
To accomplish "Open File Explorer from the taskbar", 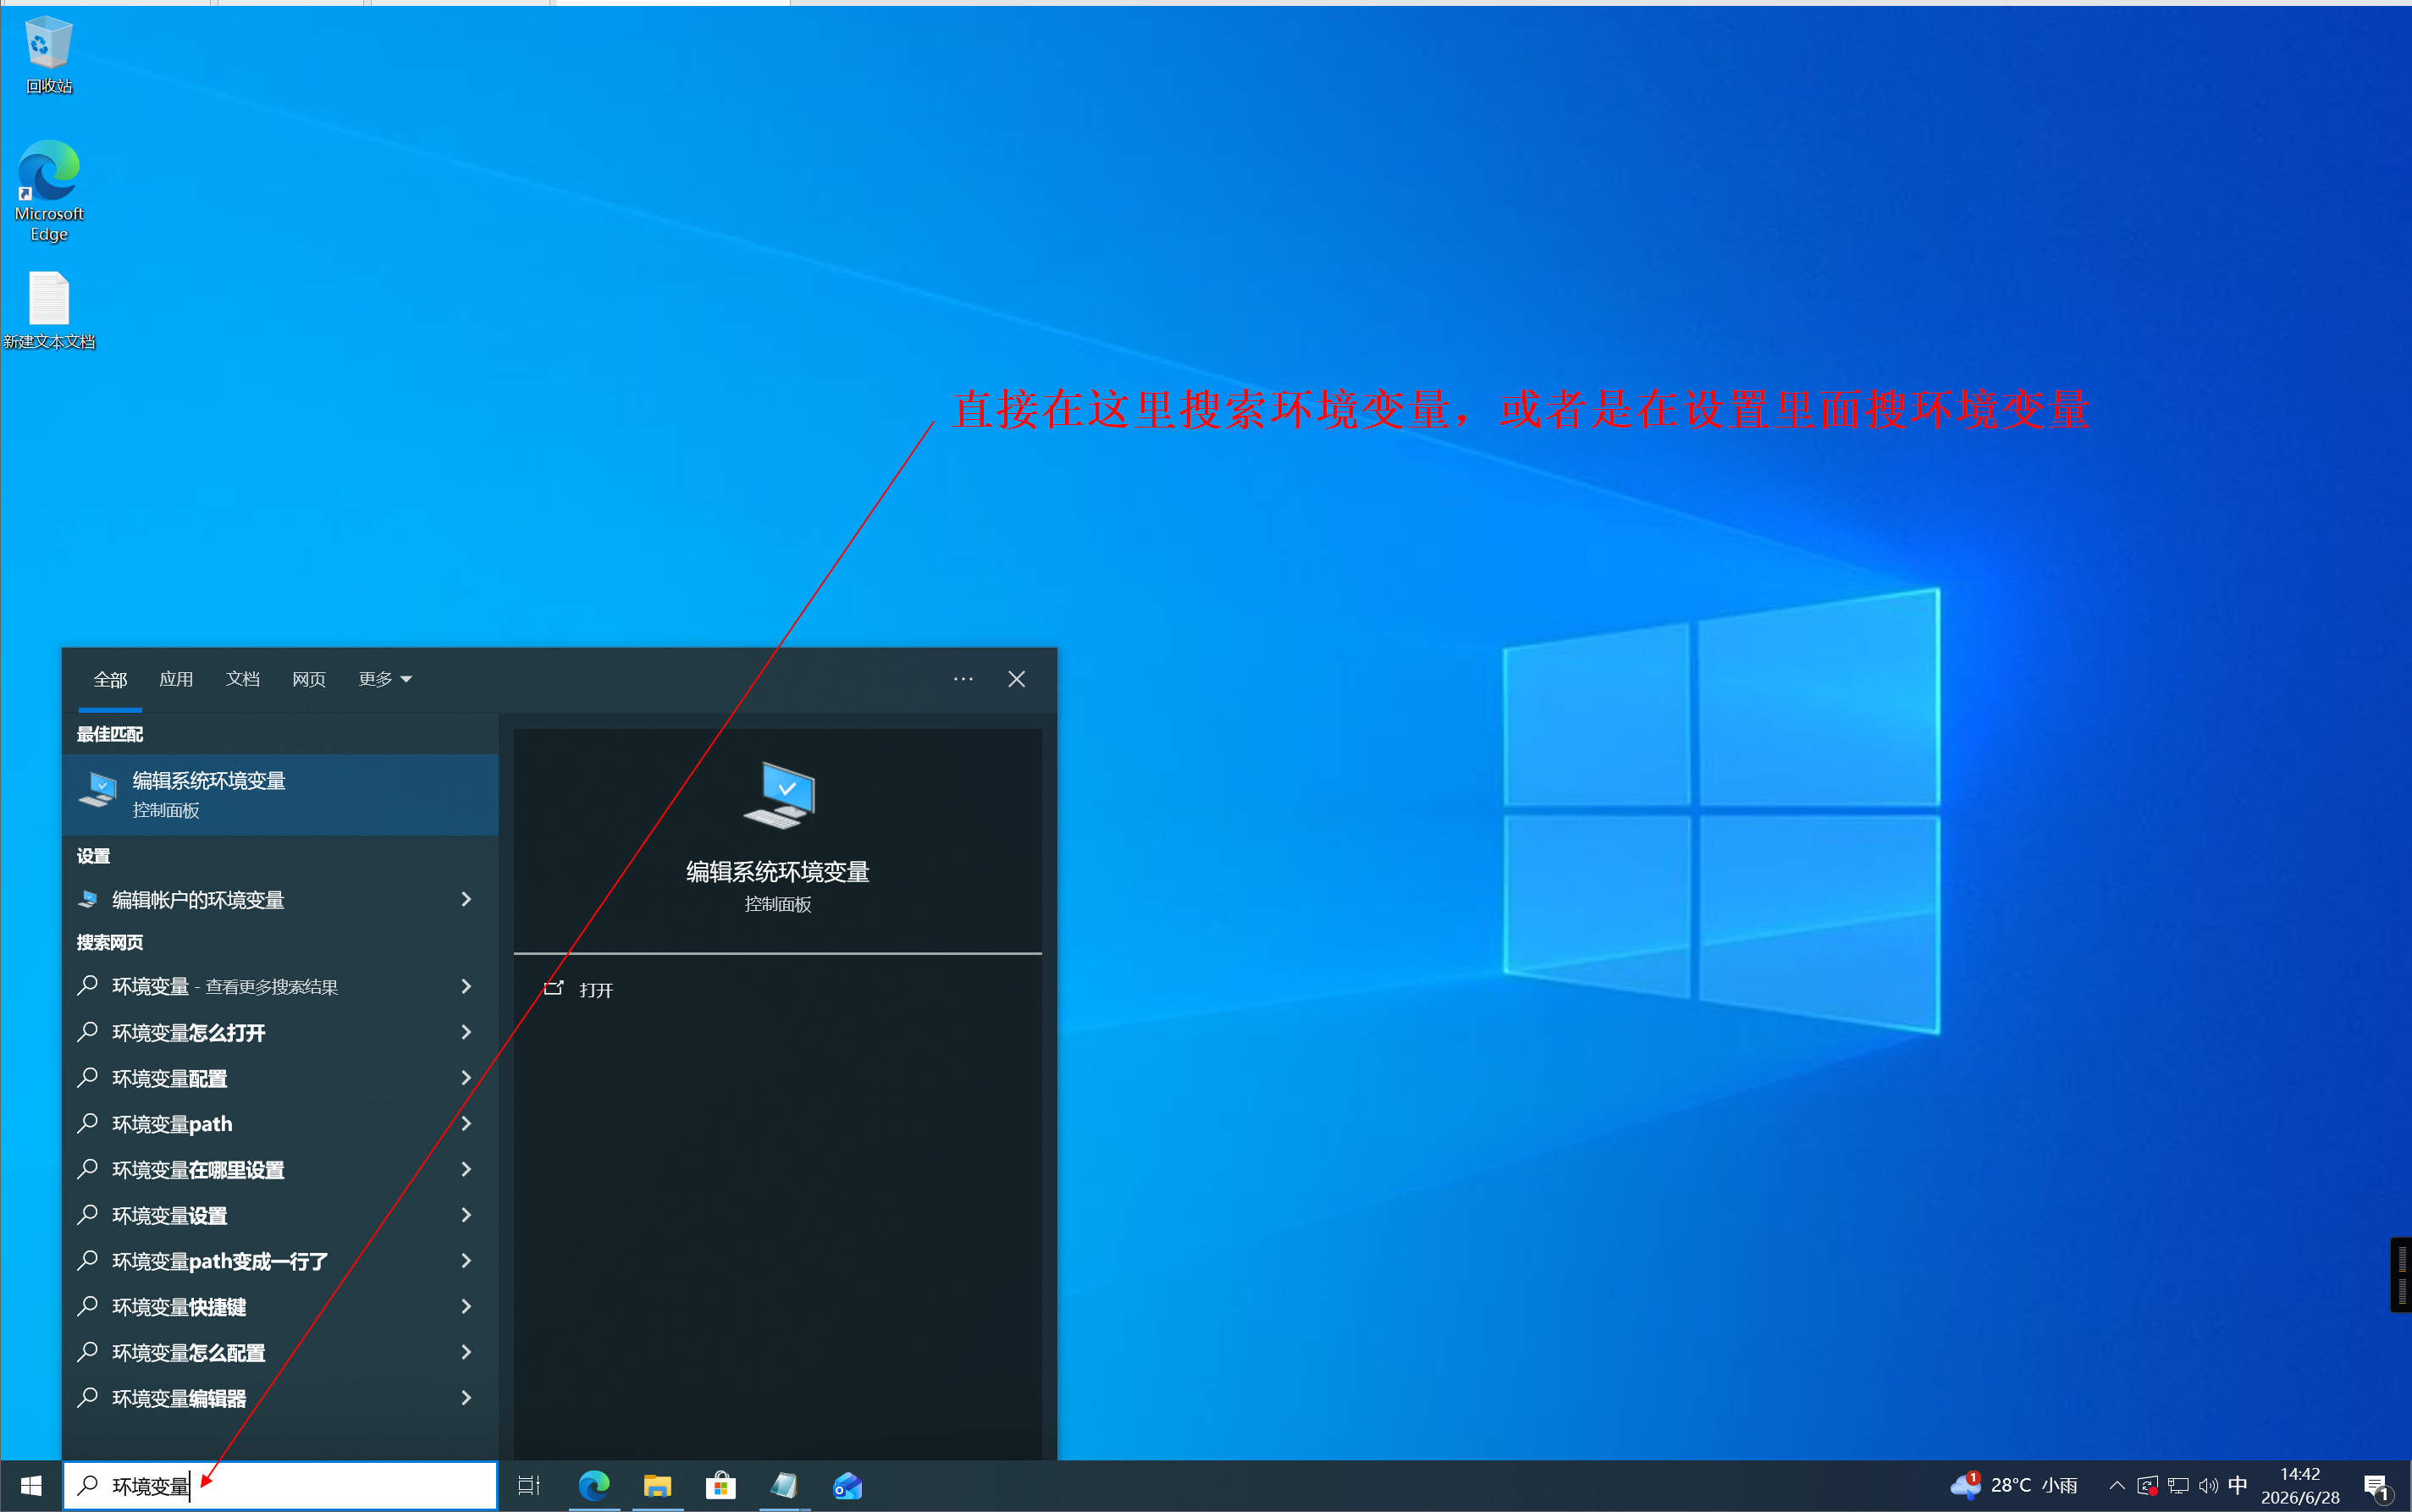I will point(657,1486).
